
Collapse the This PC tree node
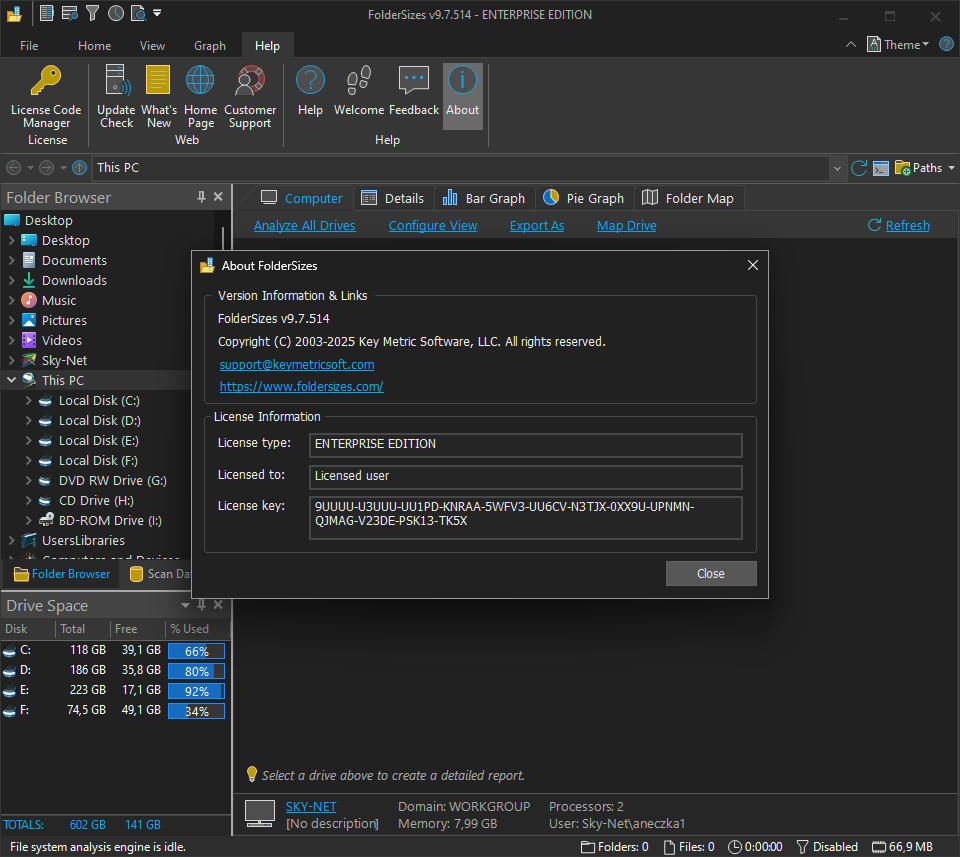12,380
